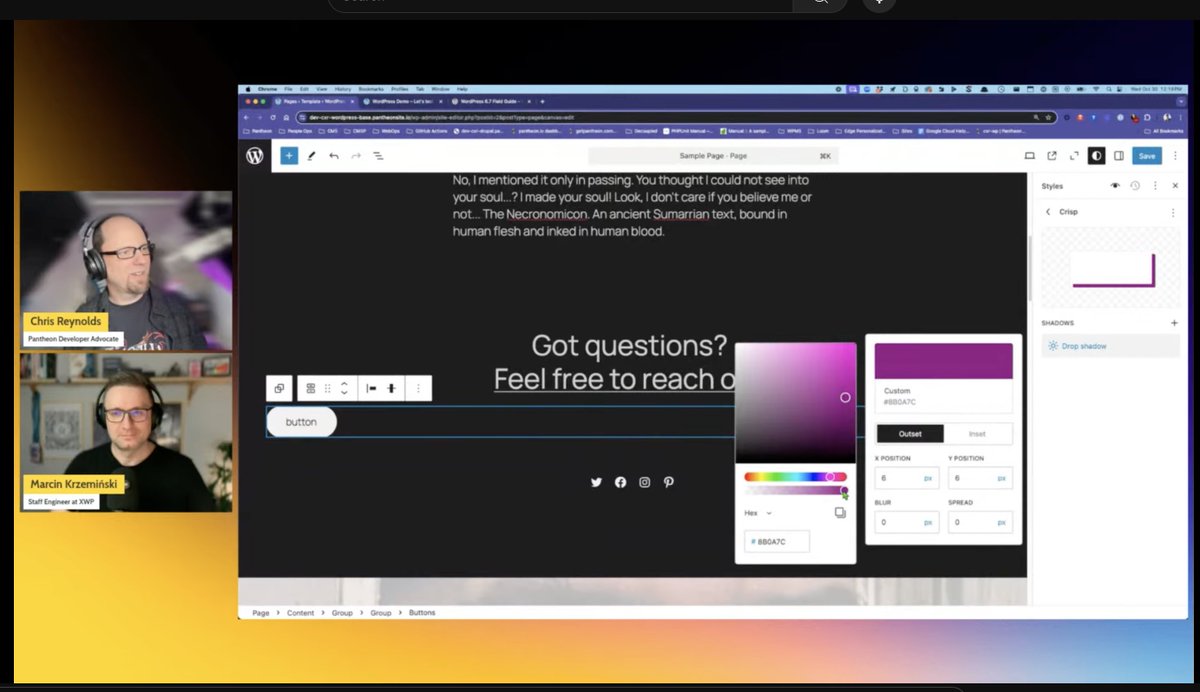Select Content in the block breadcrumb
This screenshot has height=692, width=1200.
tap(300, 612)
